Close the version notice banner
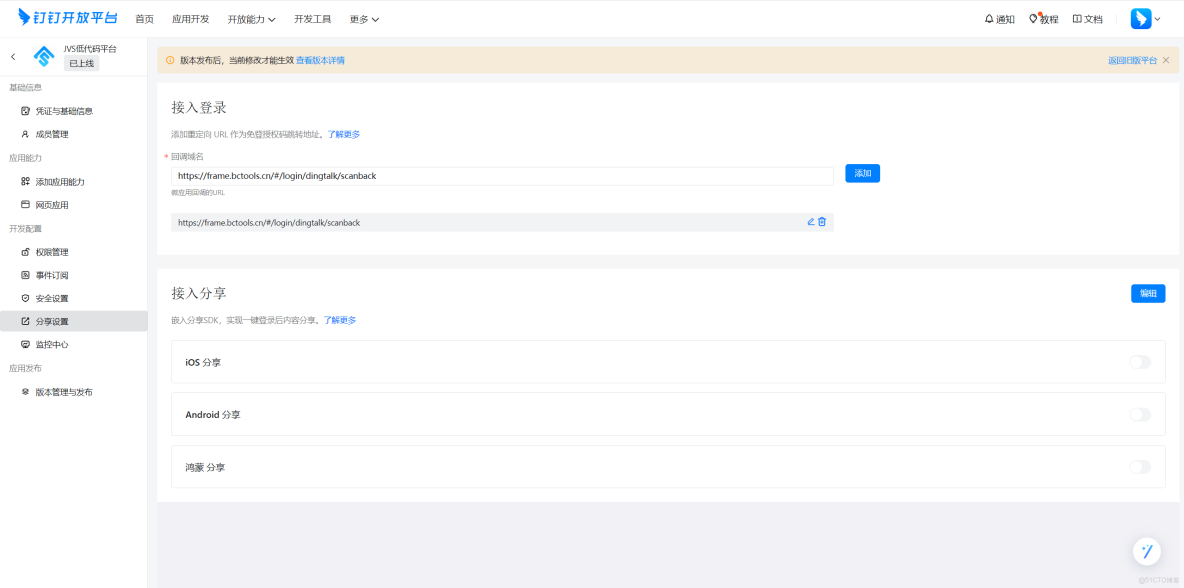The image size is (1184, 588). tap(1166, 60)
